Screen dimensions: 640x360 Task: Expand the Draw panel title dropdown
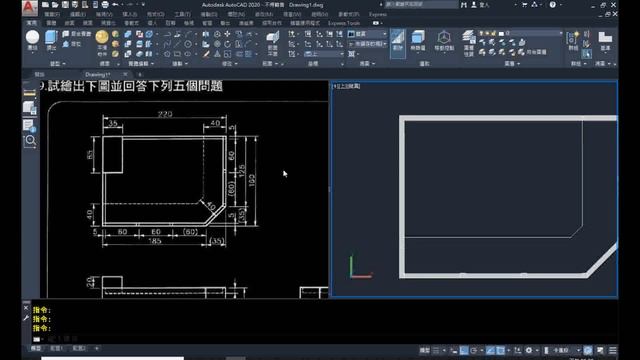pos(180,64)
